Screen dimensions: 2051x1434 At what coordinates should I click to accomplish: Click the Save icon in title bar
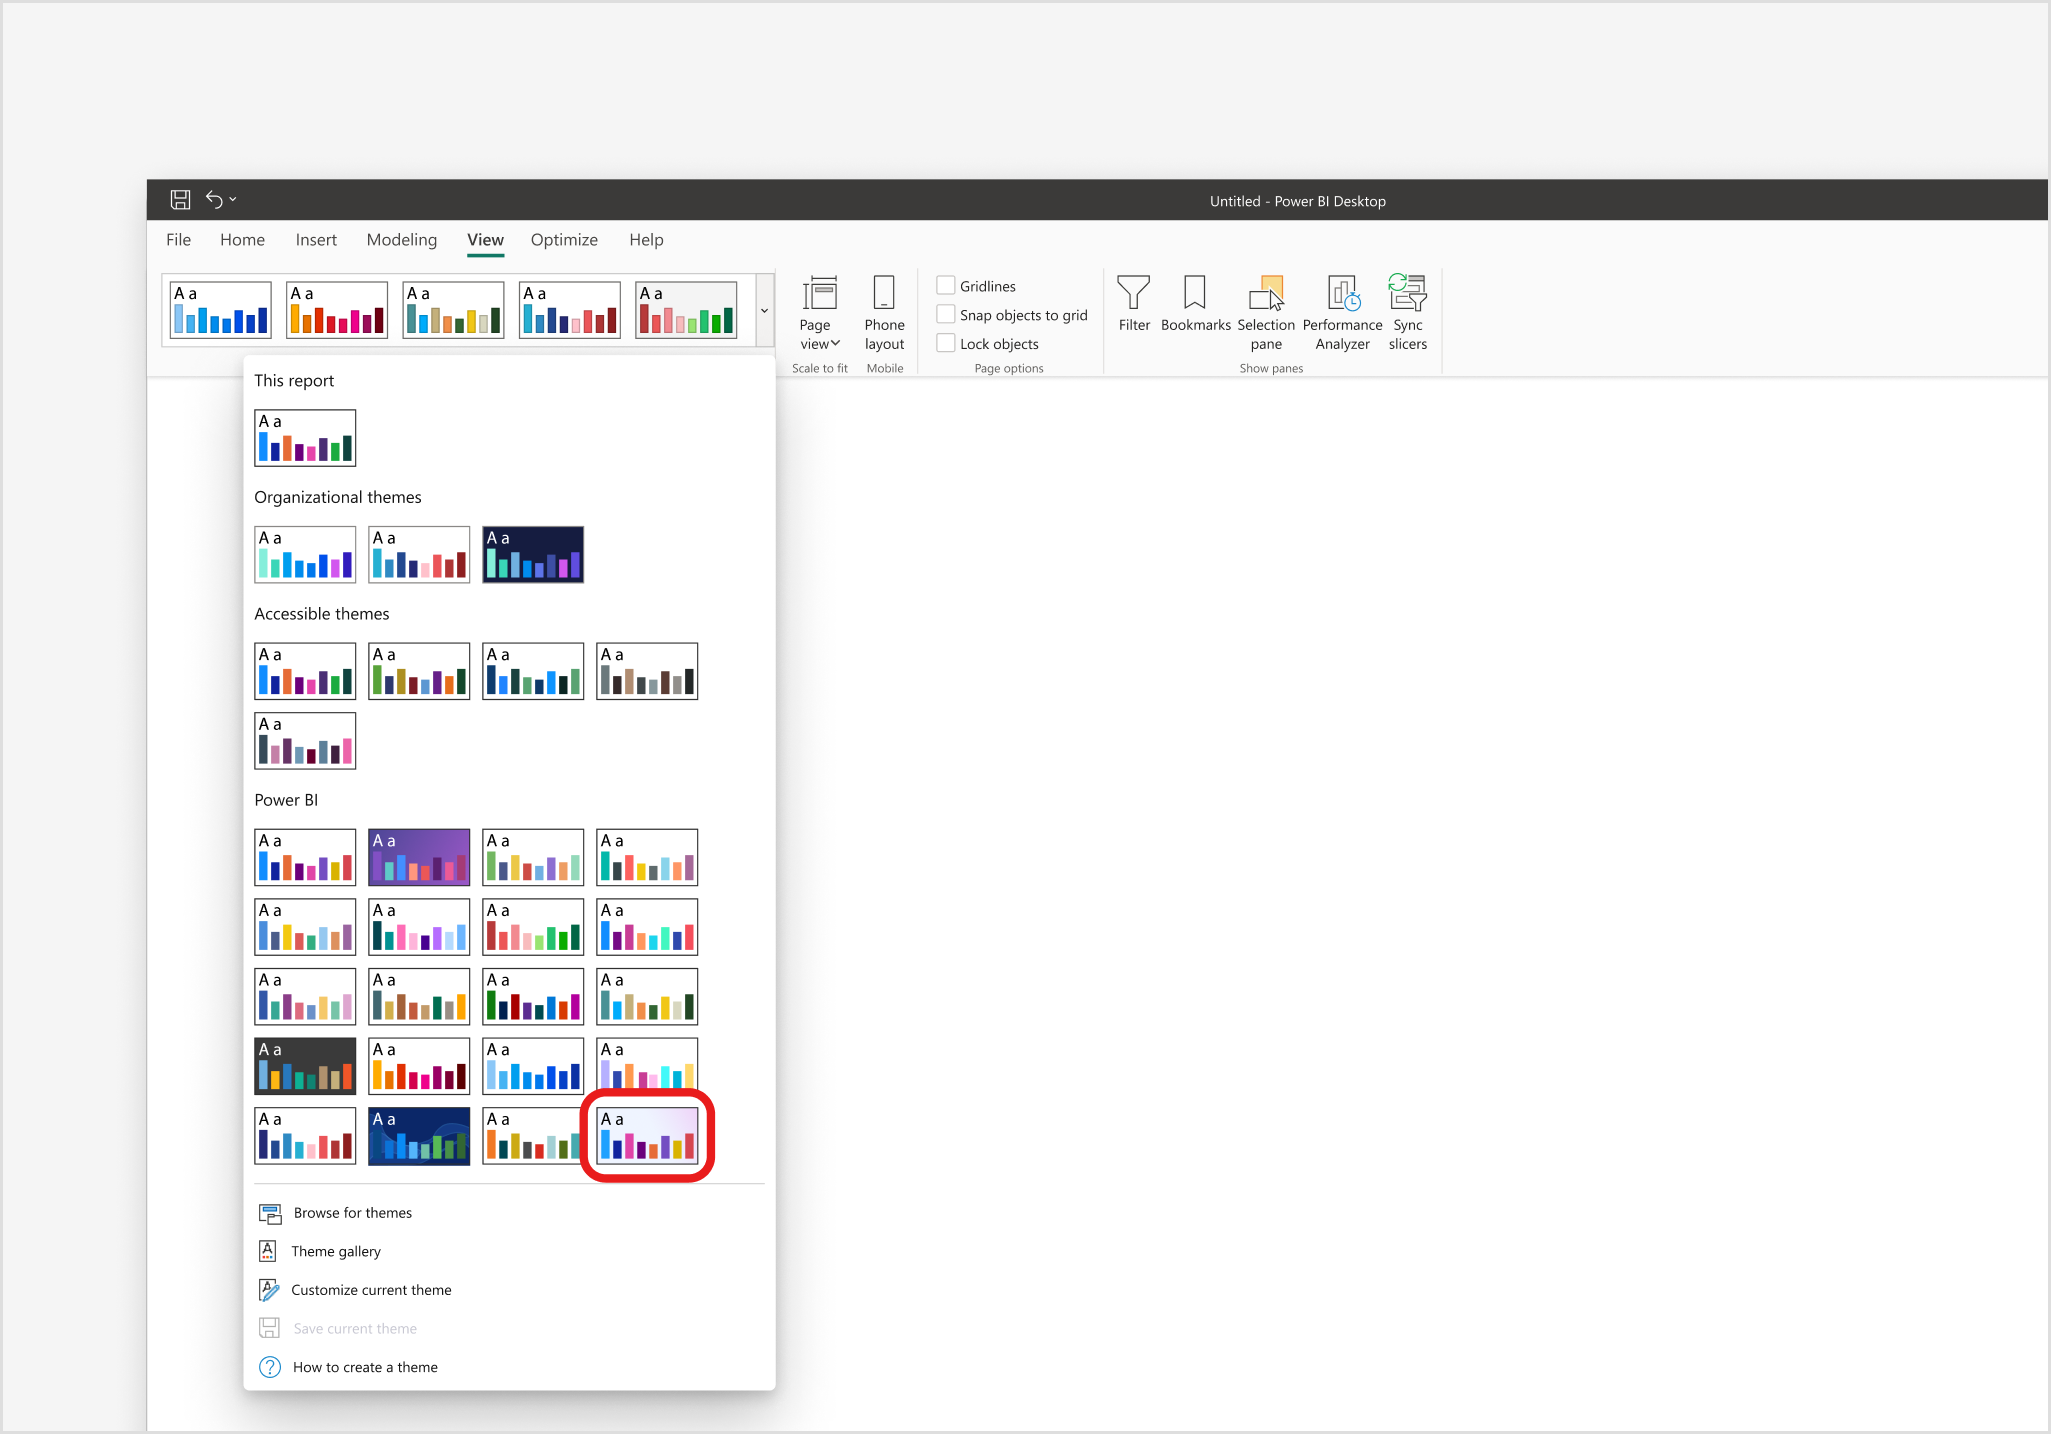(x=180, y=200)
